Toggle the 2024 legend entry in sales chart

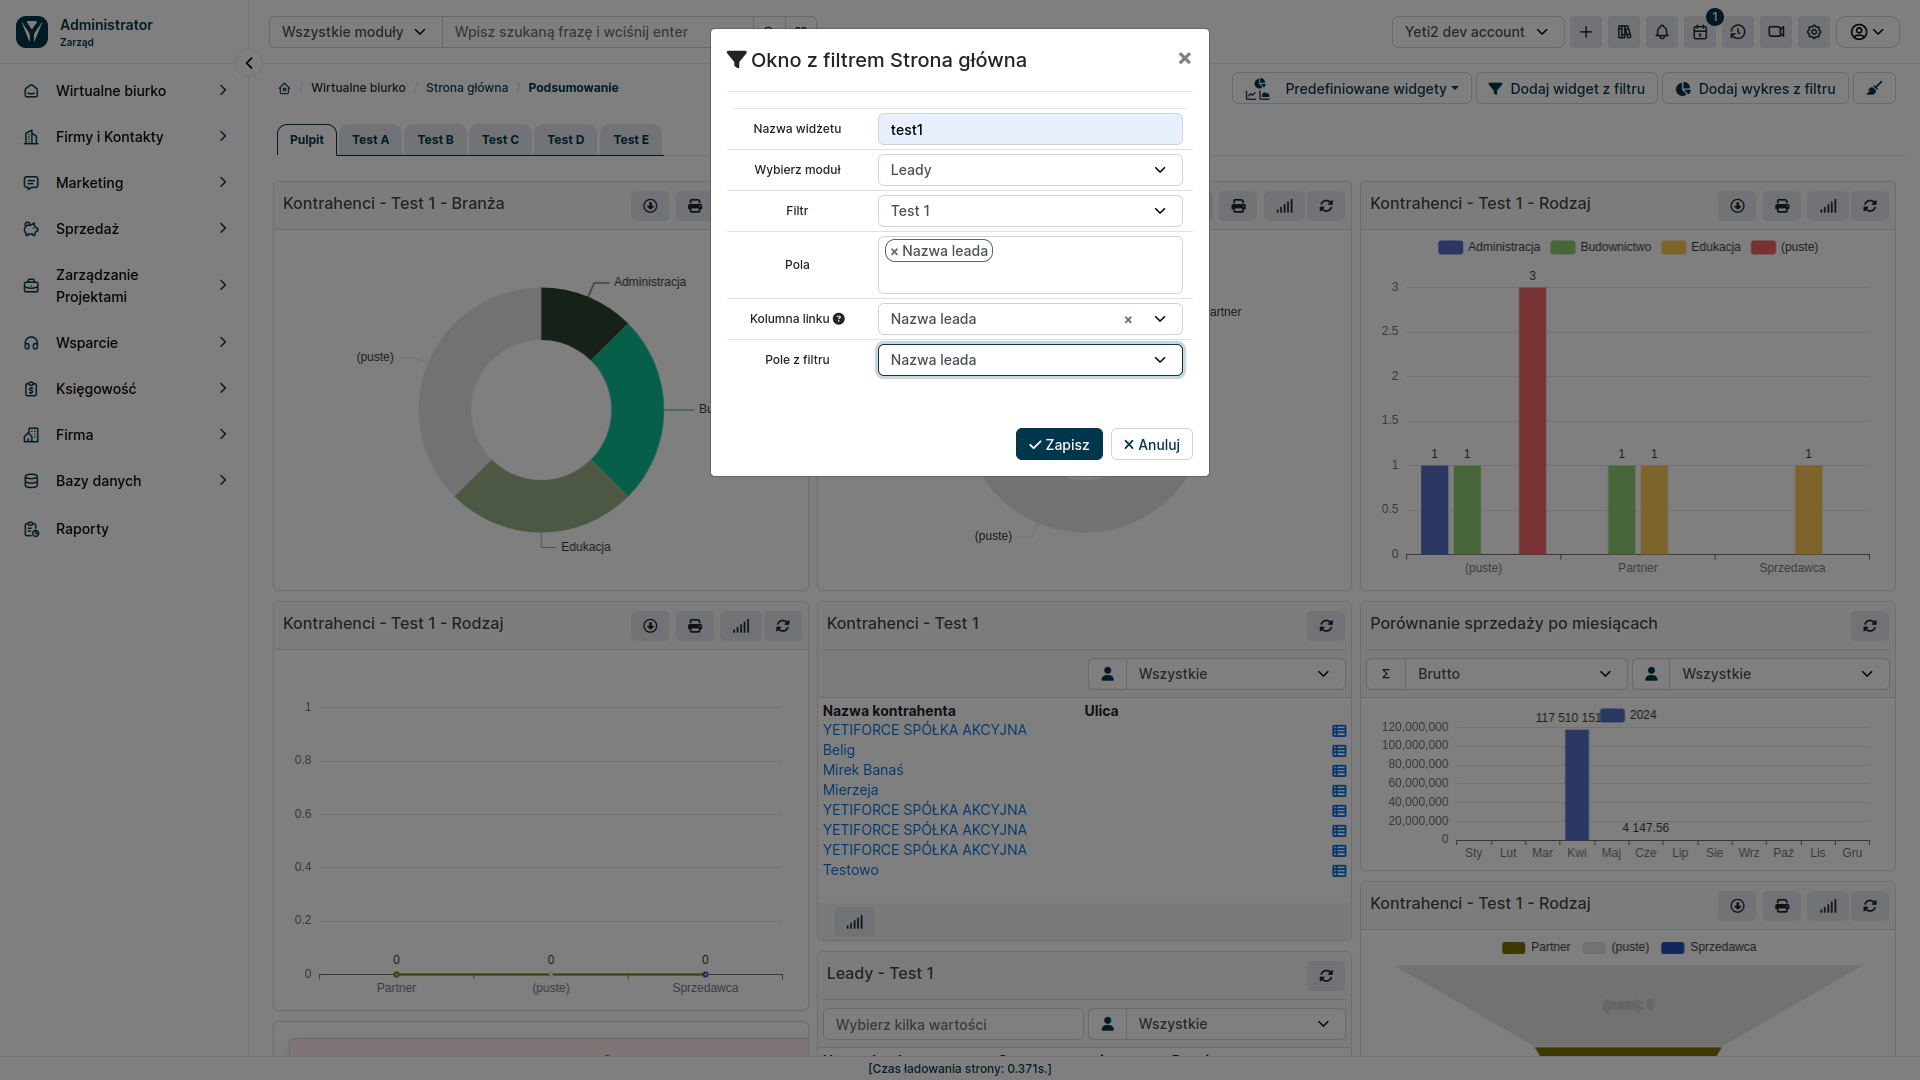pyautogui.click(x=1629, y=715)
